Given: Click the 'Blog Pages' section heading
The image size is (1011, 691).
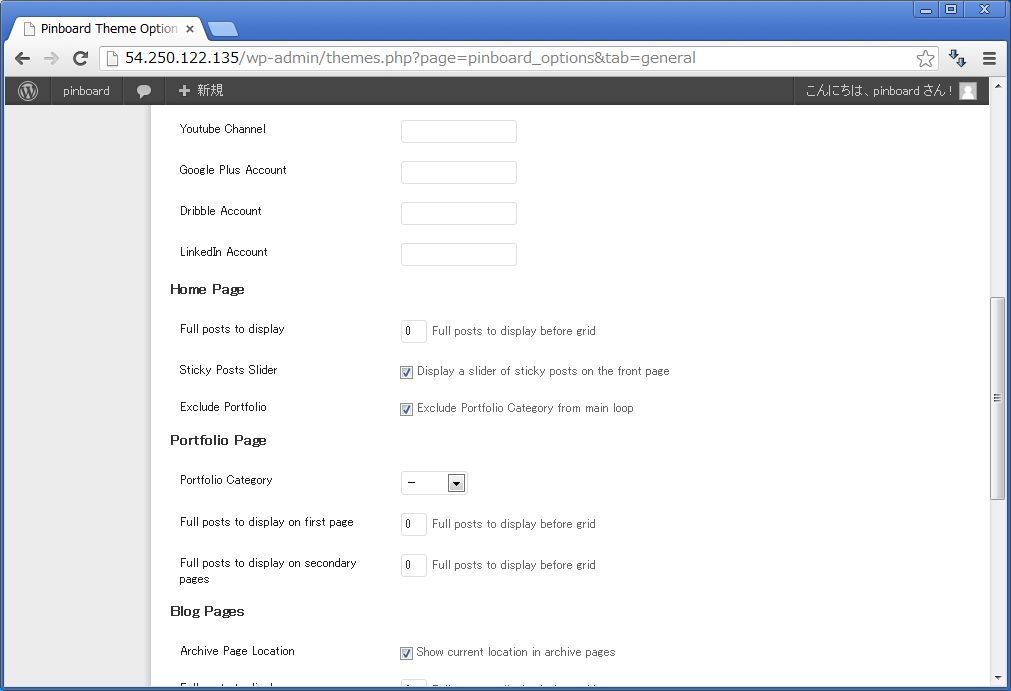Looking at the screenshot, I should point(207,611).
